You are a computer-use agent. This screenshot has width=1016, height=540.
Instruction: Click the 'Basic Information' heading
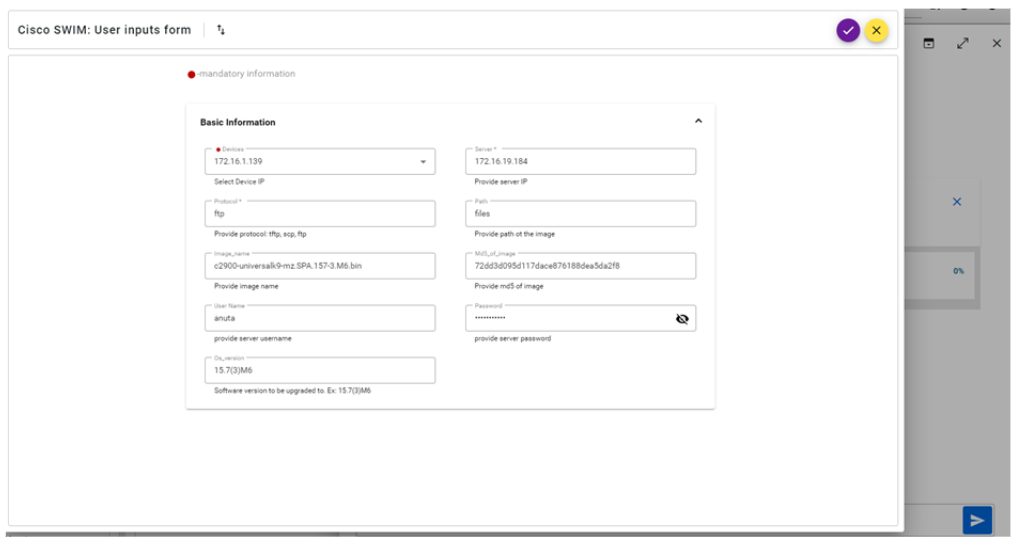click(238, 122)
